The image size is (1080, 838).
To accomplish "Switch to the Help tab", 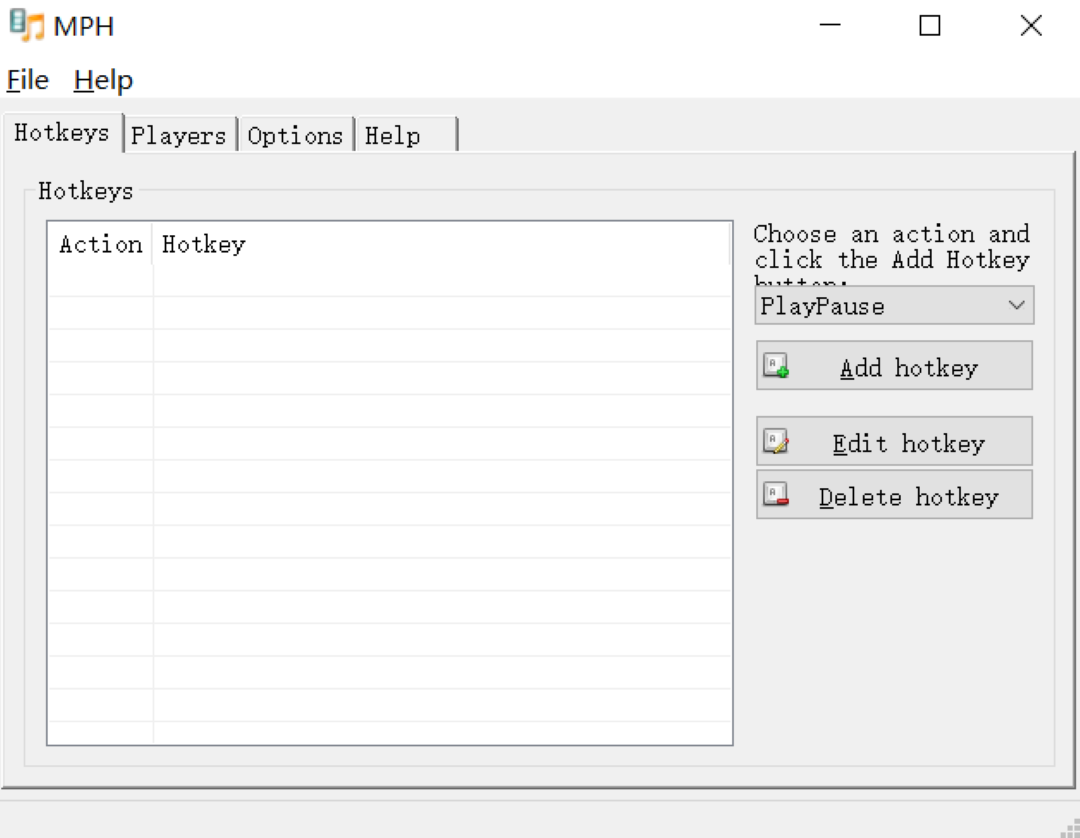I will tap(406, 135).
